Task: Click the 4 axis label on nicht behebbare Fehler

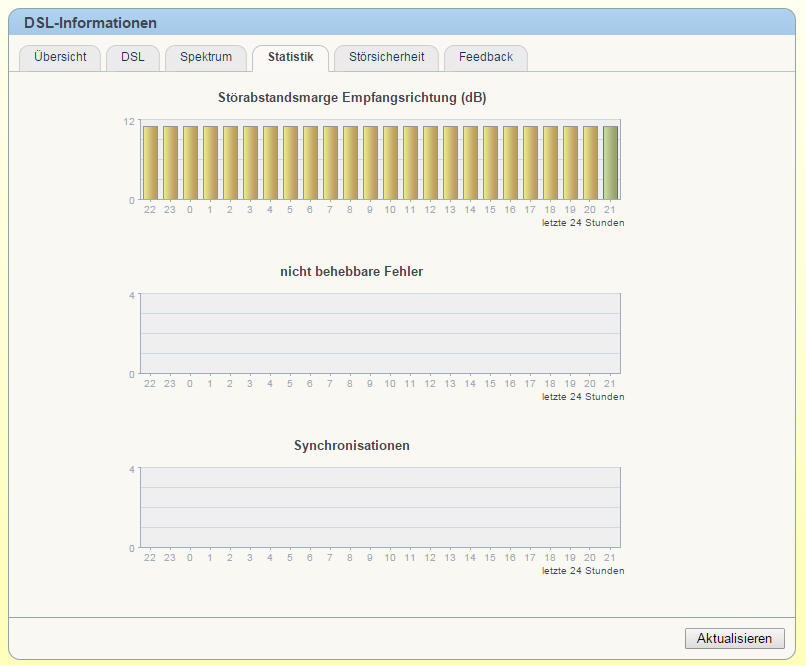Action: point(132,295)
